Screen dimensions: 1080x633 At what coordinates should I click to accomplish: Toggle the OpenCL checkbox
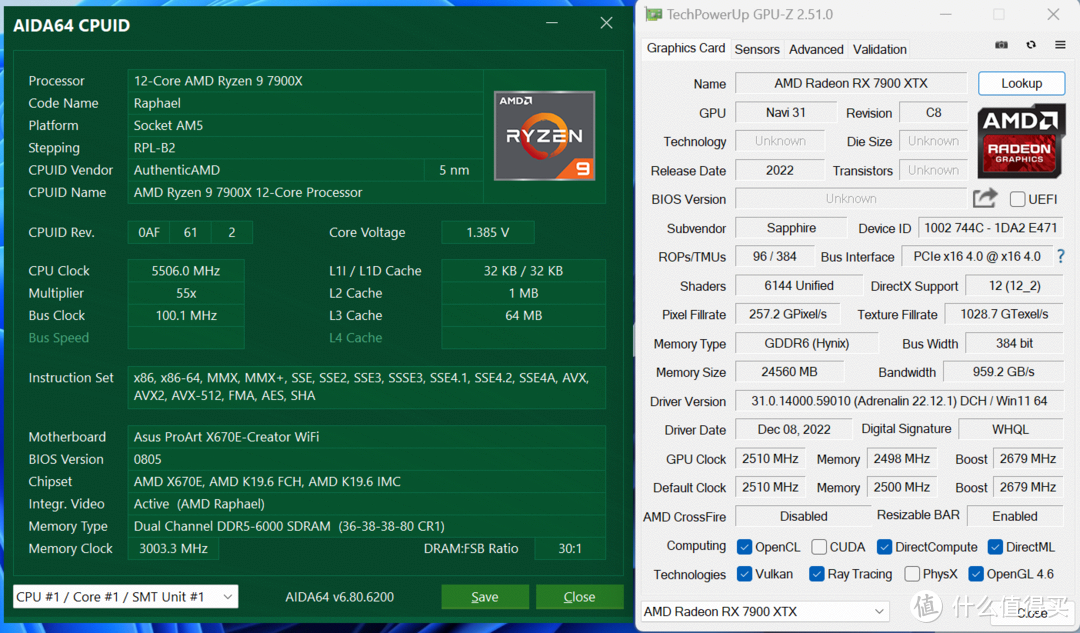coord(744,547)
